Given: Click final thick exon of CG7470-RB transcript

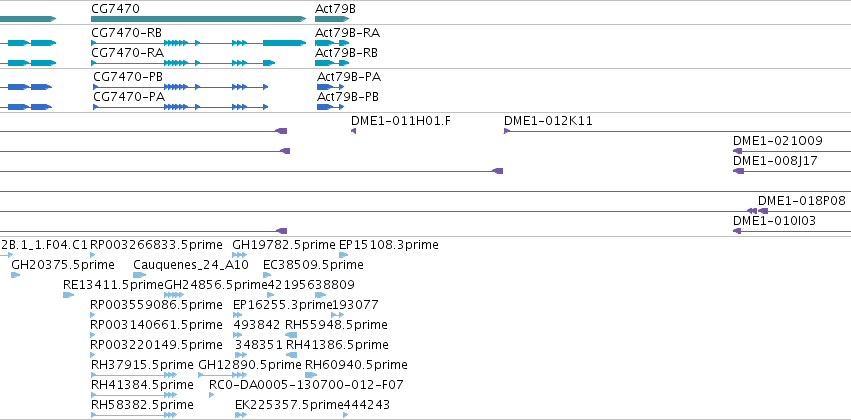Looking at the screenshot, I should (284, 43).
